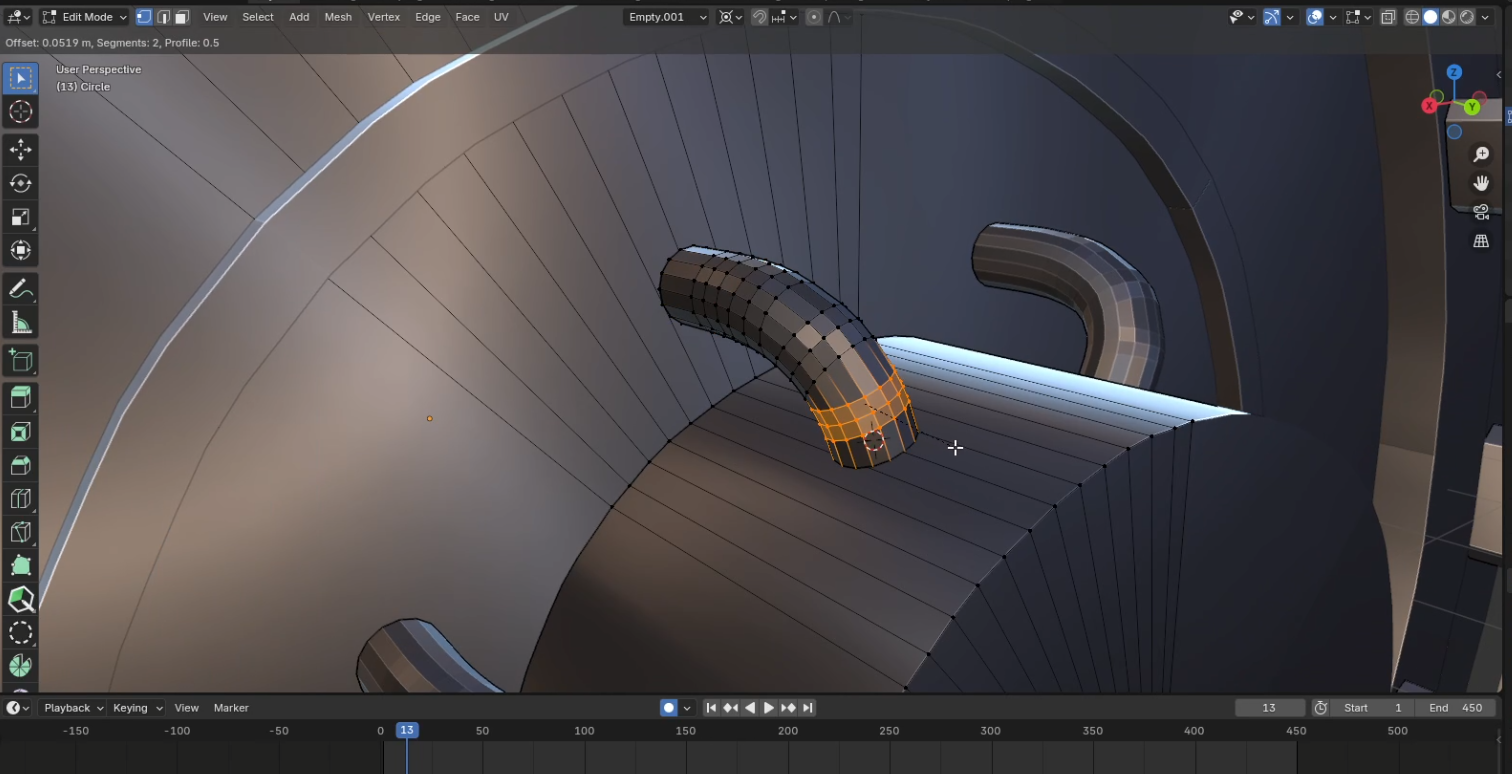The width and height of the screenshot is (1512, 774).
Task: Select the Move tool
Action: coord(20,150)
